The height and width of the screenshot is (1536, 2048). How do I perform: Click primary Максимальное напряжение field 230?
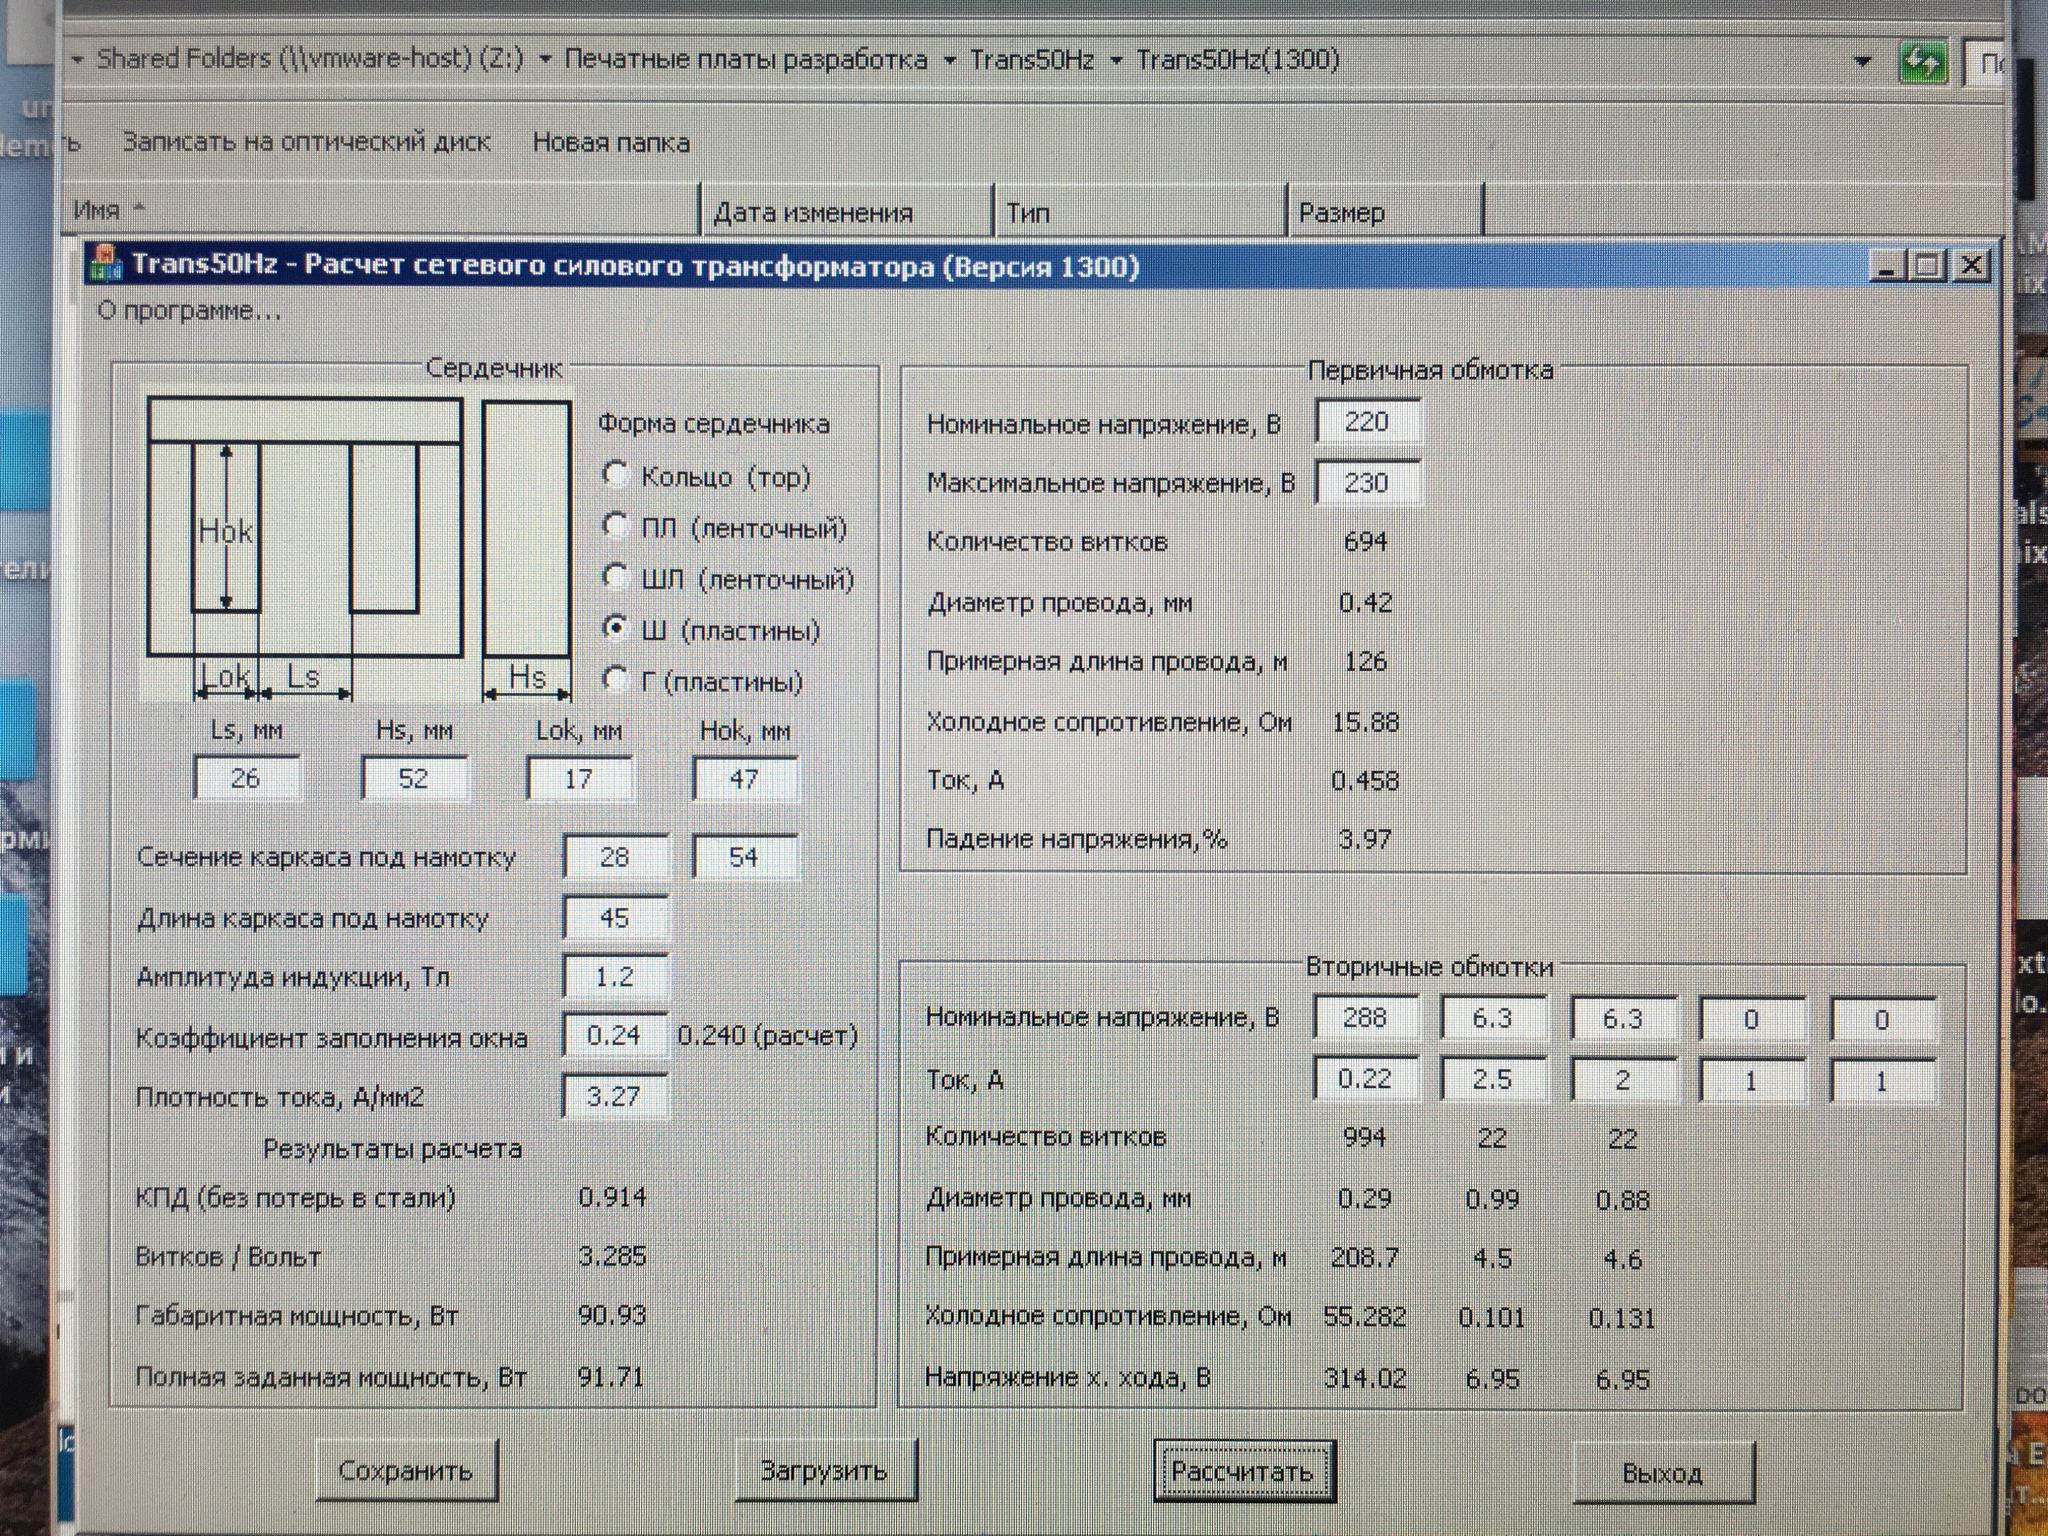pyautogui.click(x=1367, y=482)
